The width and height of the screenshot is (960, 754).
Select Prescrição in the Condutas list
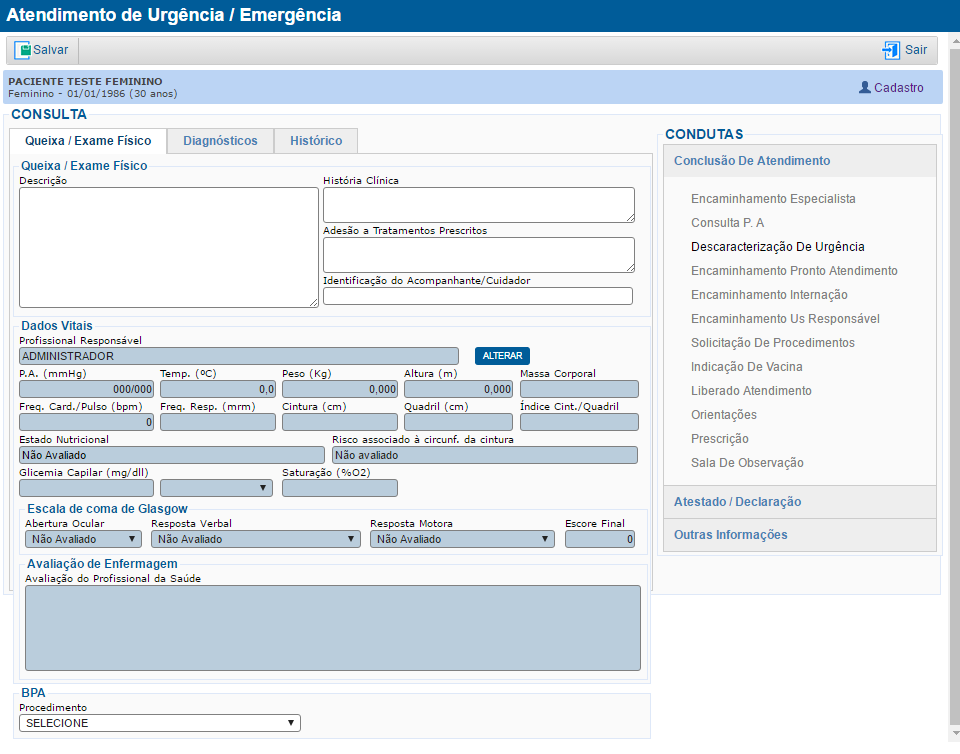pos(723,438)
